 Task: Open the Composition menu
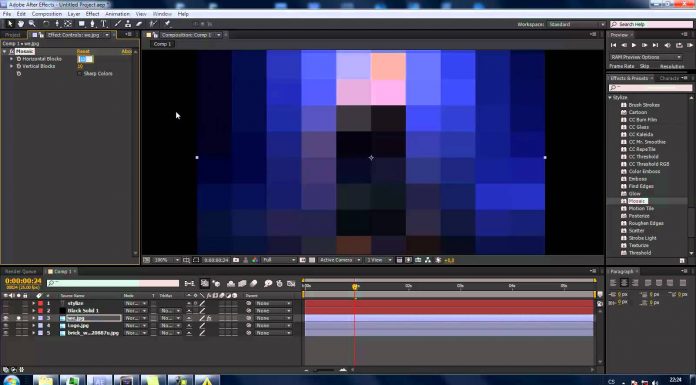pos(47,14)
